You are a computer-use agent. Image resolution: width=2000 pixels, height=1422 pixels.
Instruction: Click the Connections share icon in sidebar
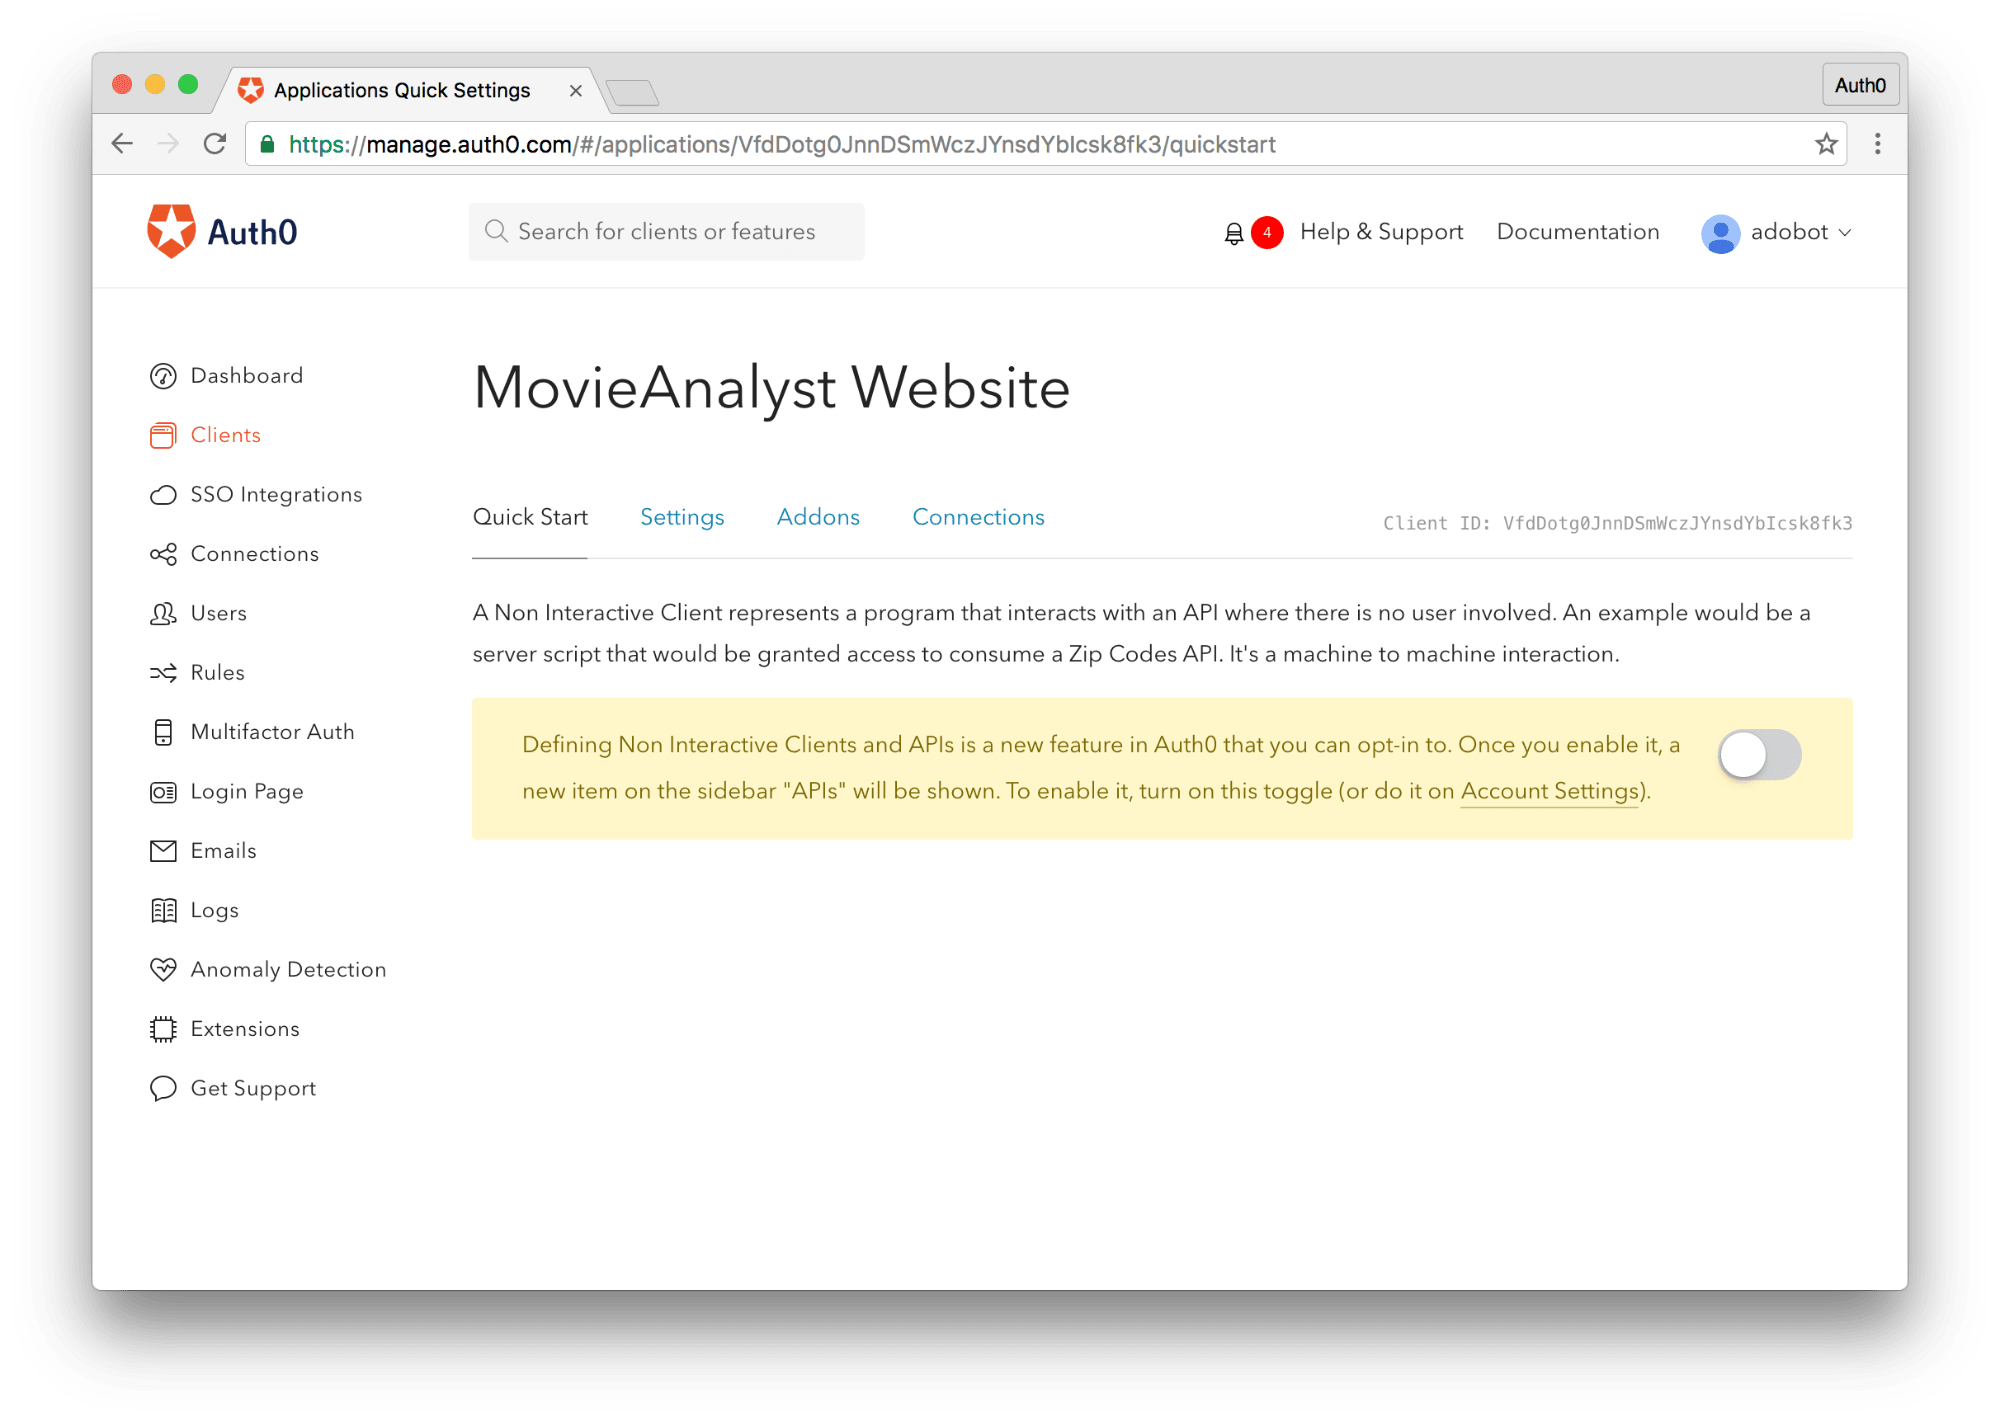(x=163, y=554)
